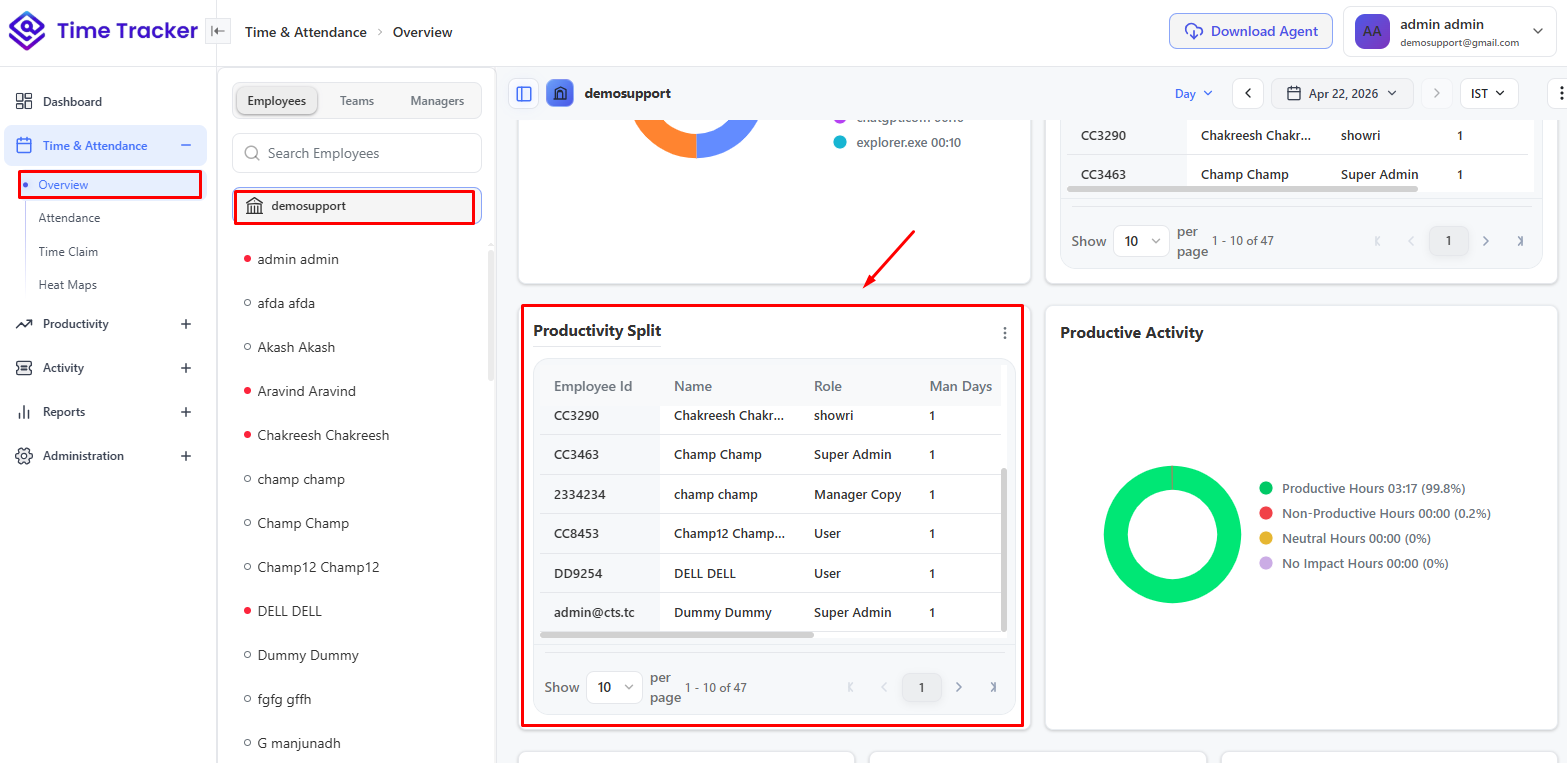Image resolution: width=1567 pixels, height=763 pixels.
Task: Open the rows-per-page dropdown in Productivity Split
Action: point(614,687)
